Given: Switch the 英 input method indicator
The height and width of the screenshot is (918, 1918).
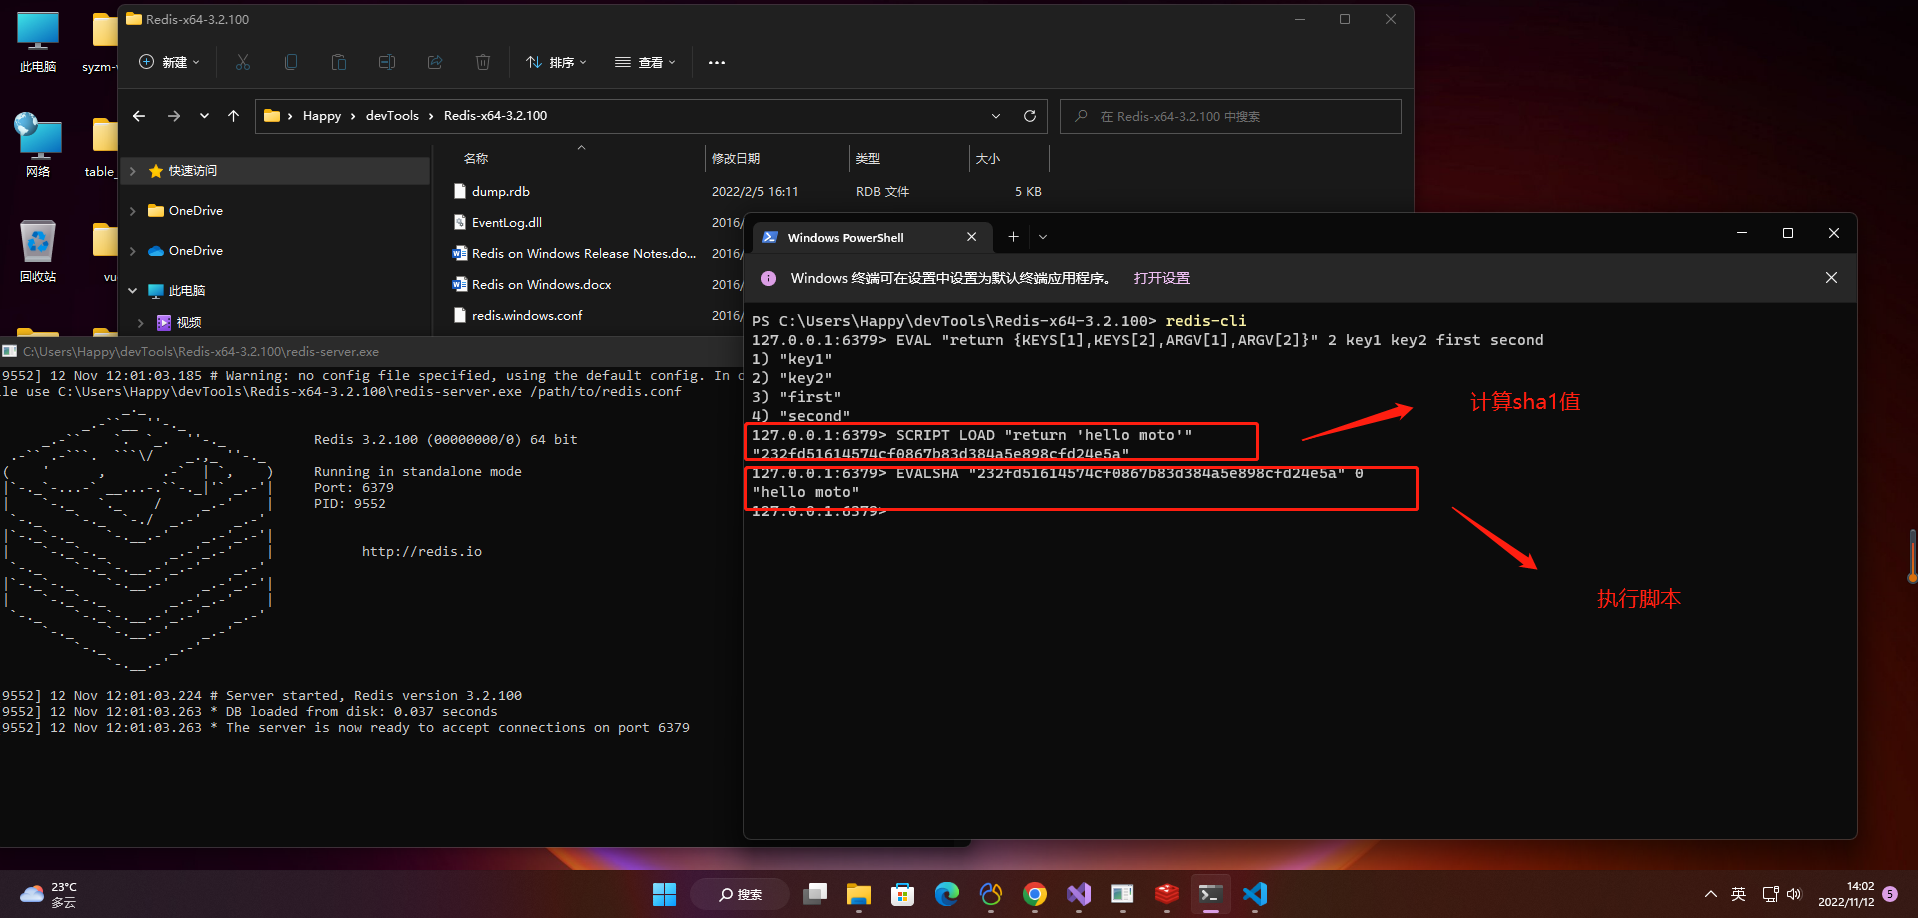Looking at the screenshot, I should (x=1738, y=894).
